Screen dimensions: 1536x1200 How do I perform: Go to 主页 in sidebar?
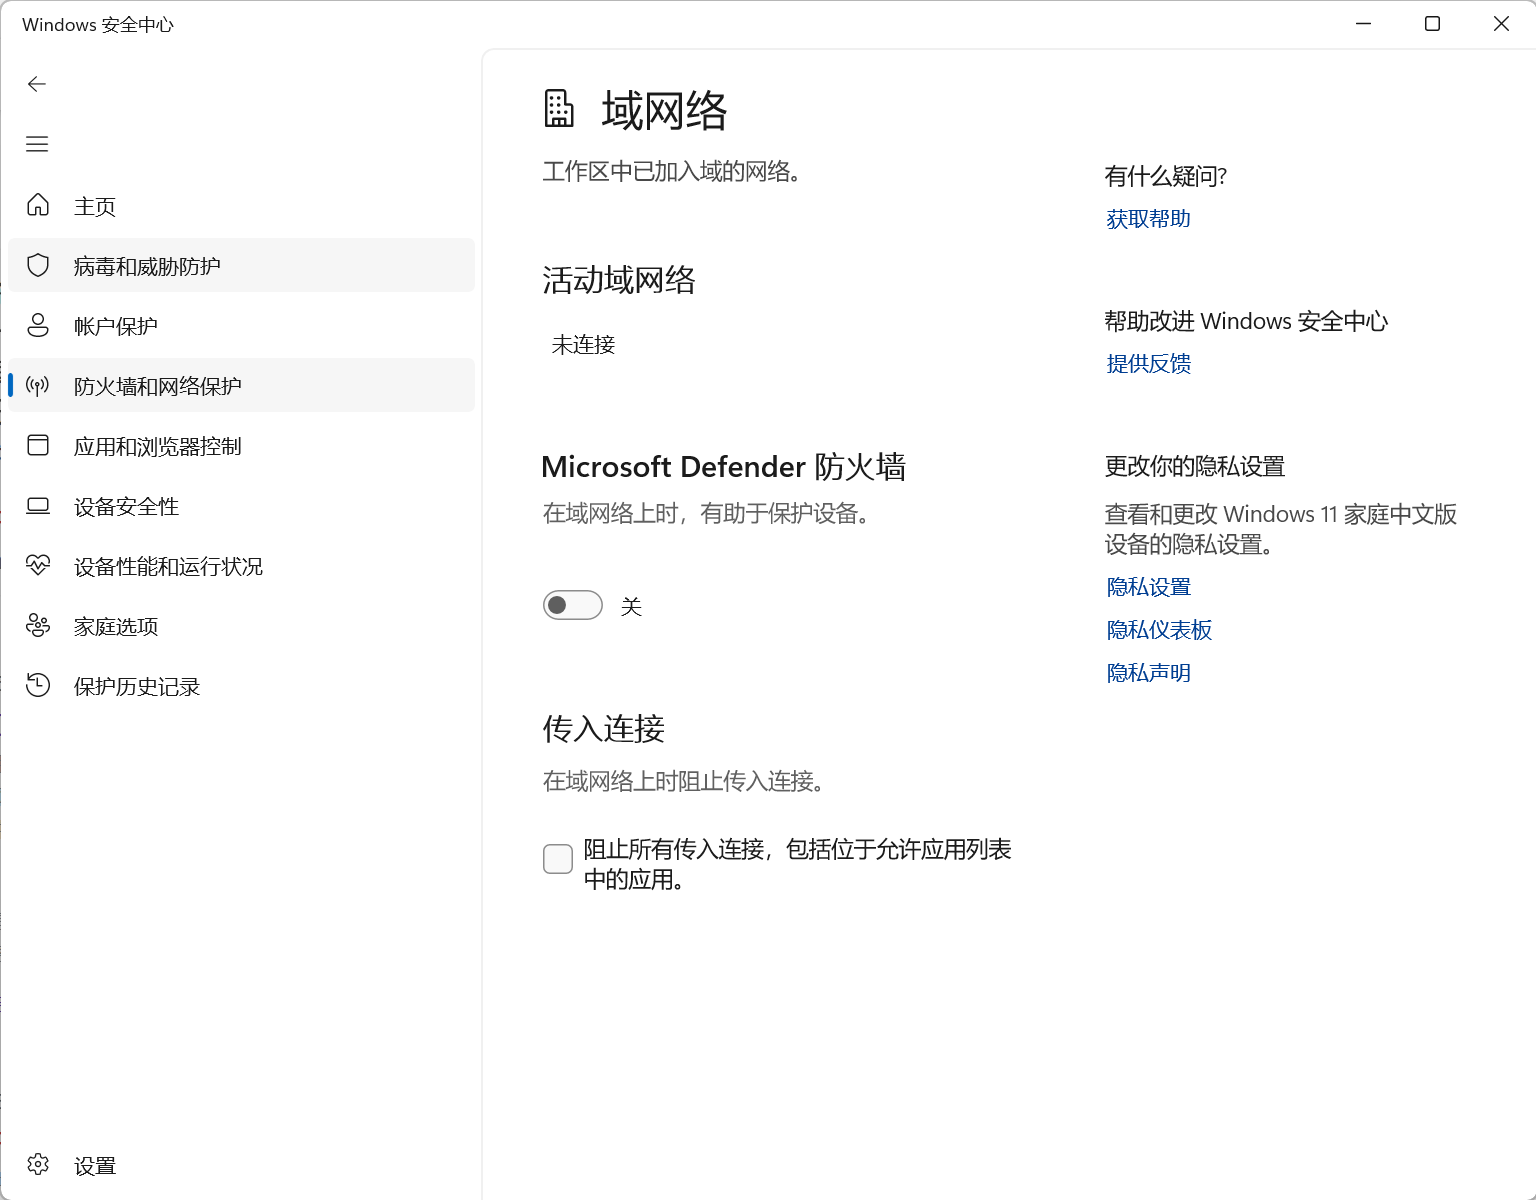[x=241, y=205]
